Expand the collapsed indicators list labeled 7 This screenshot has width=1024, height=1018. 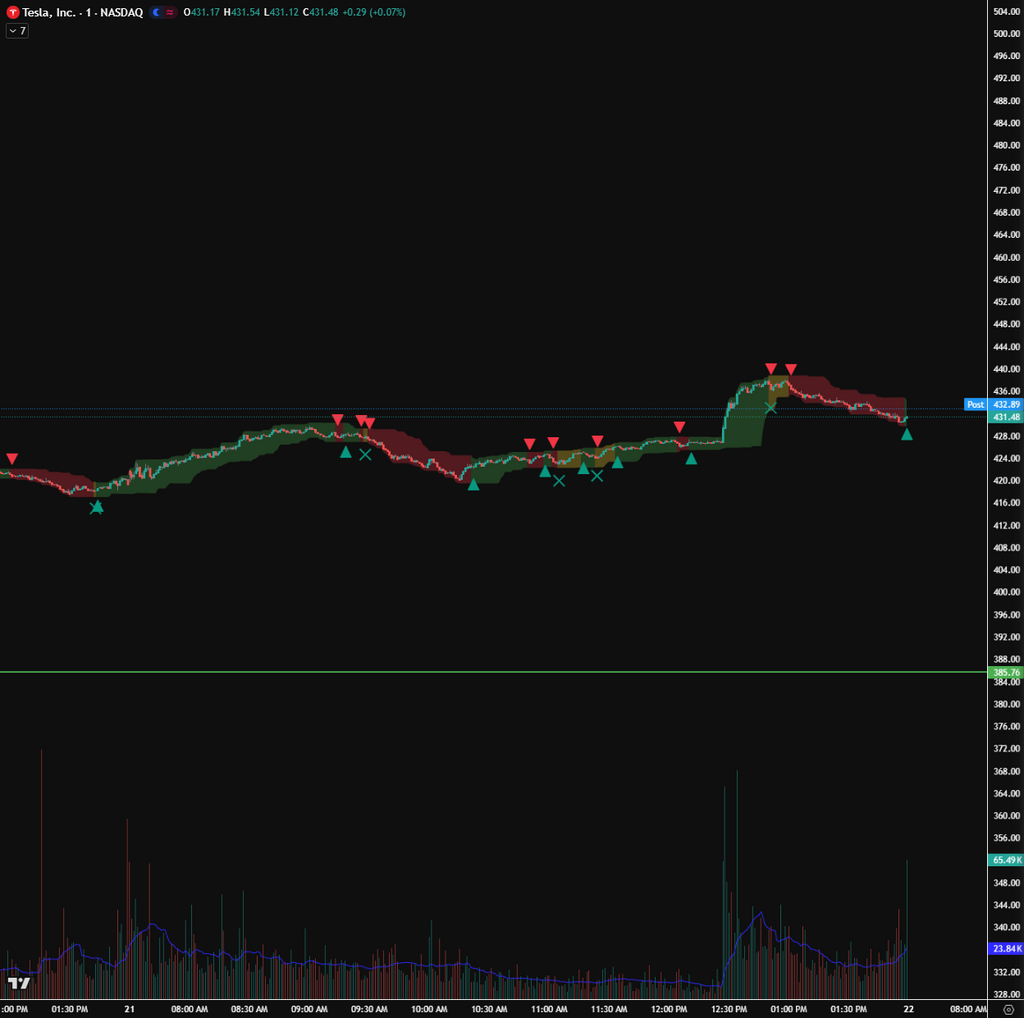pos(15,31)
